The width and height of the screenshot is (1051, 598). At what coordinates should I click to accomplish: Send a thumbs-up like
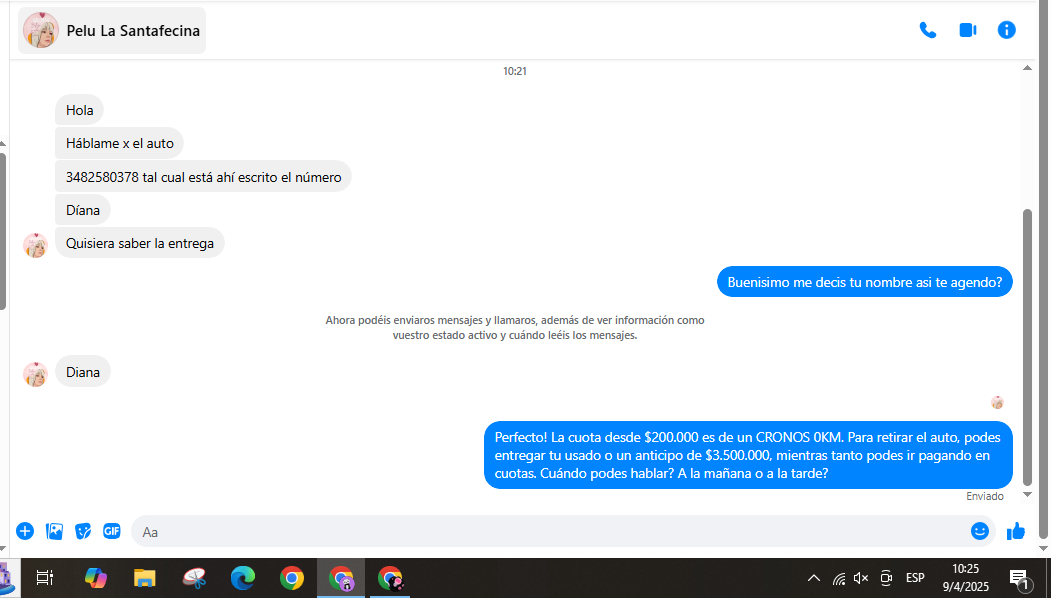1015,532
